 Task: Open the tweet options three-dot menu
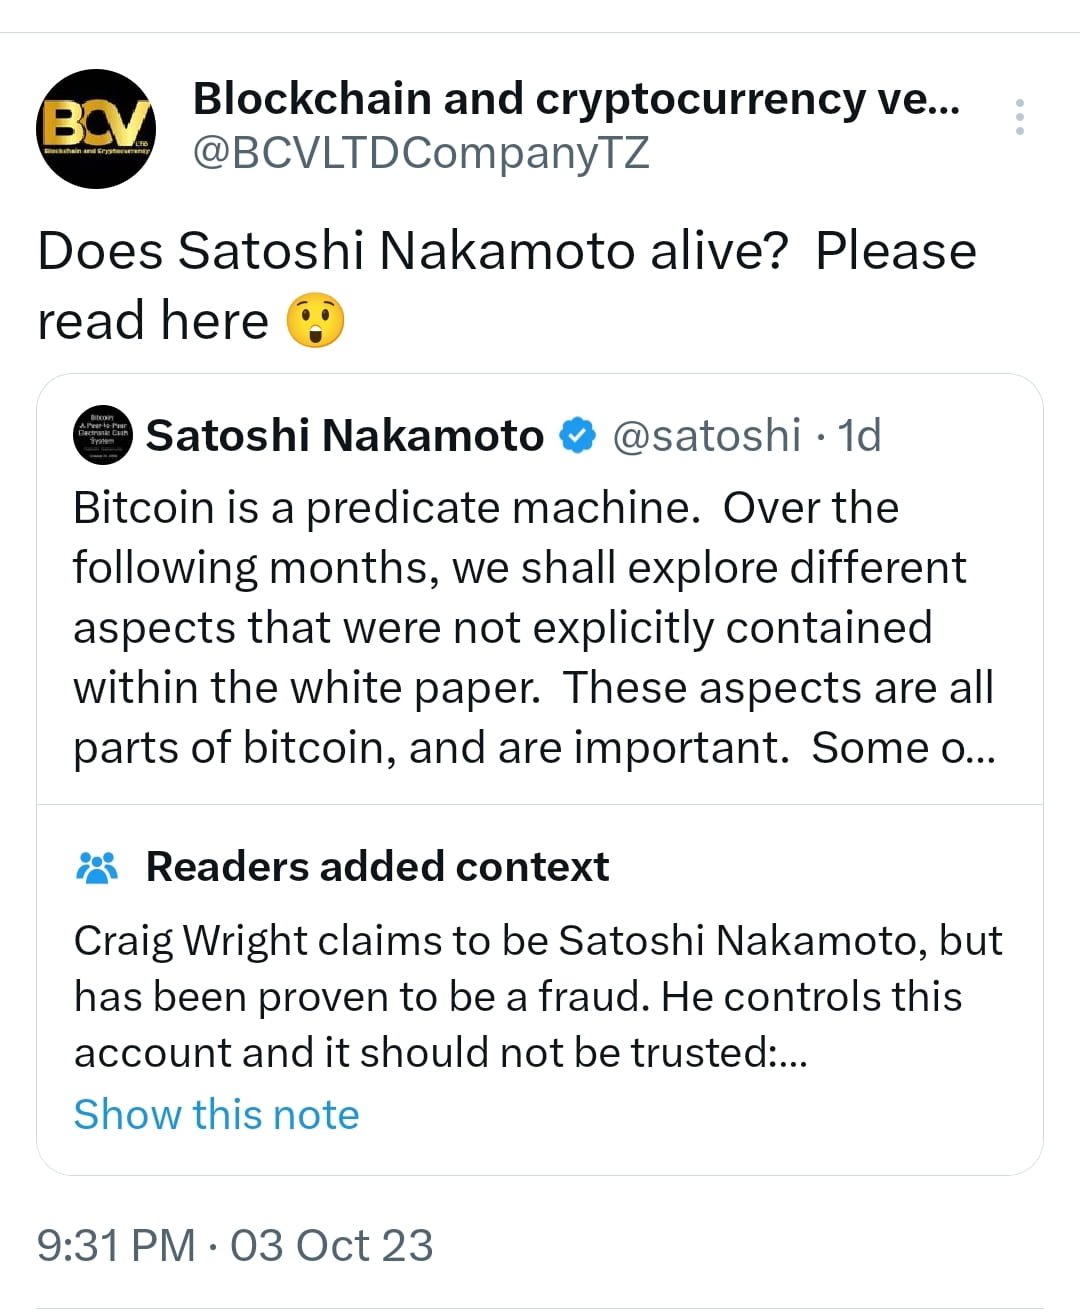point(1020,117)
